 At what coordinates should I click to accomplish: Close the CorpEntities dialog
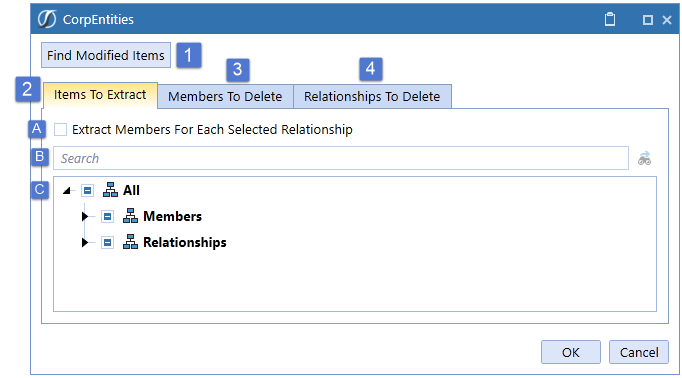(667, 20)
